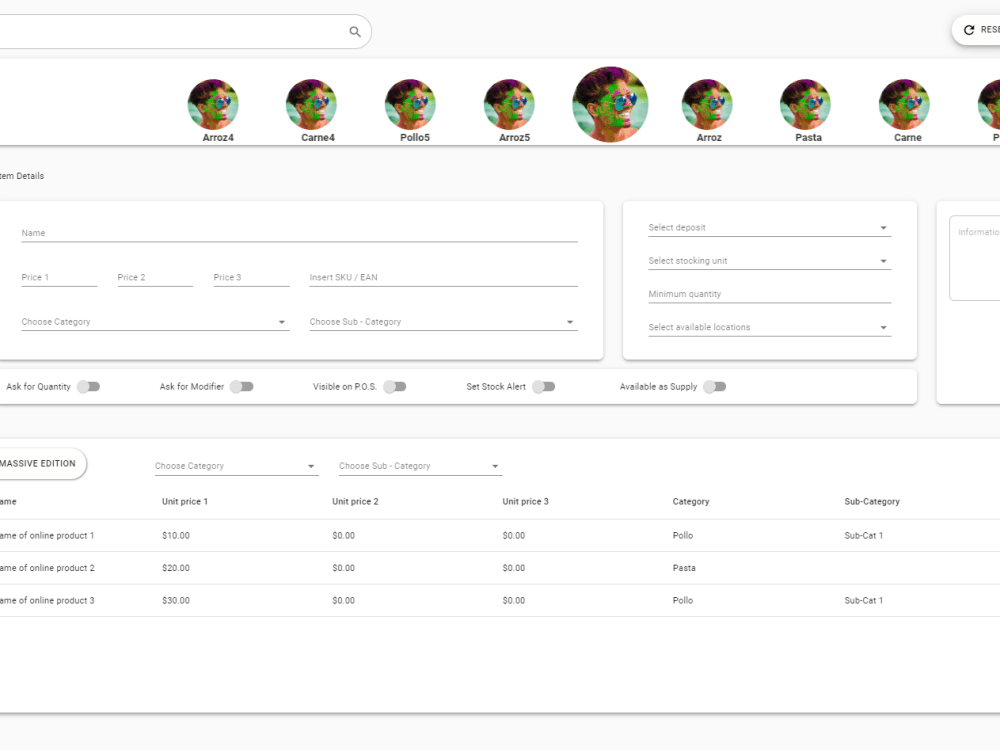
Task: Open Choose Category dropdown in item details
Action: point(155,322)
